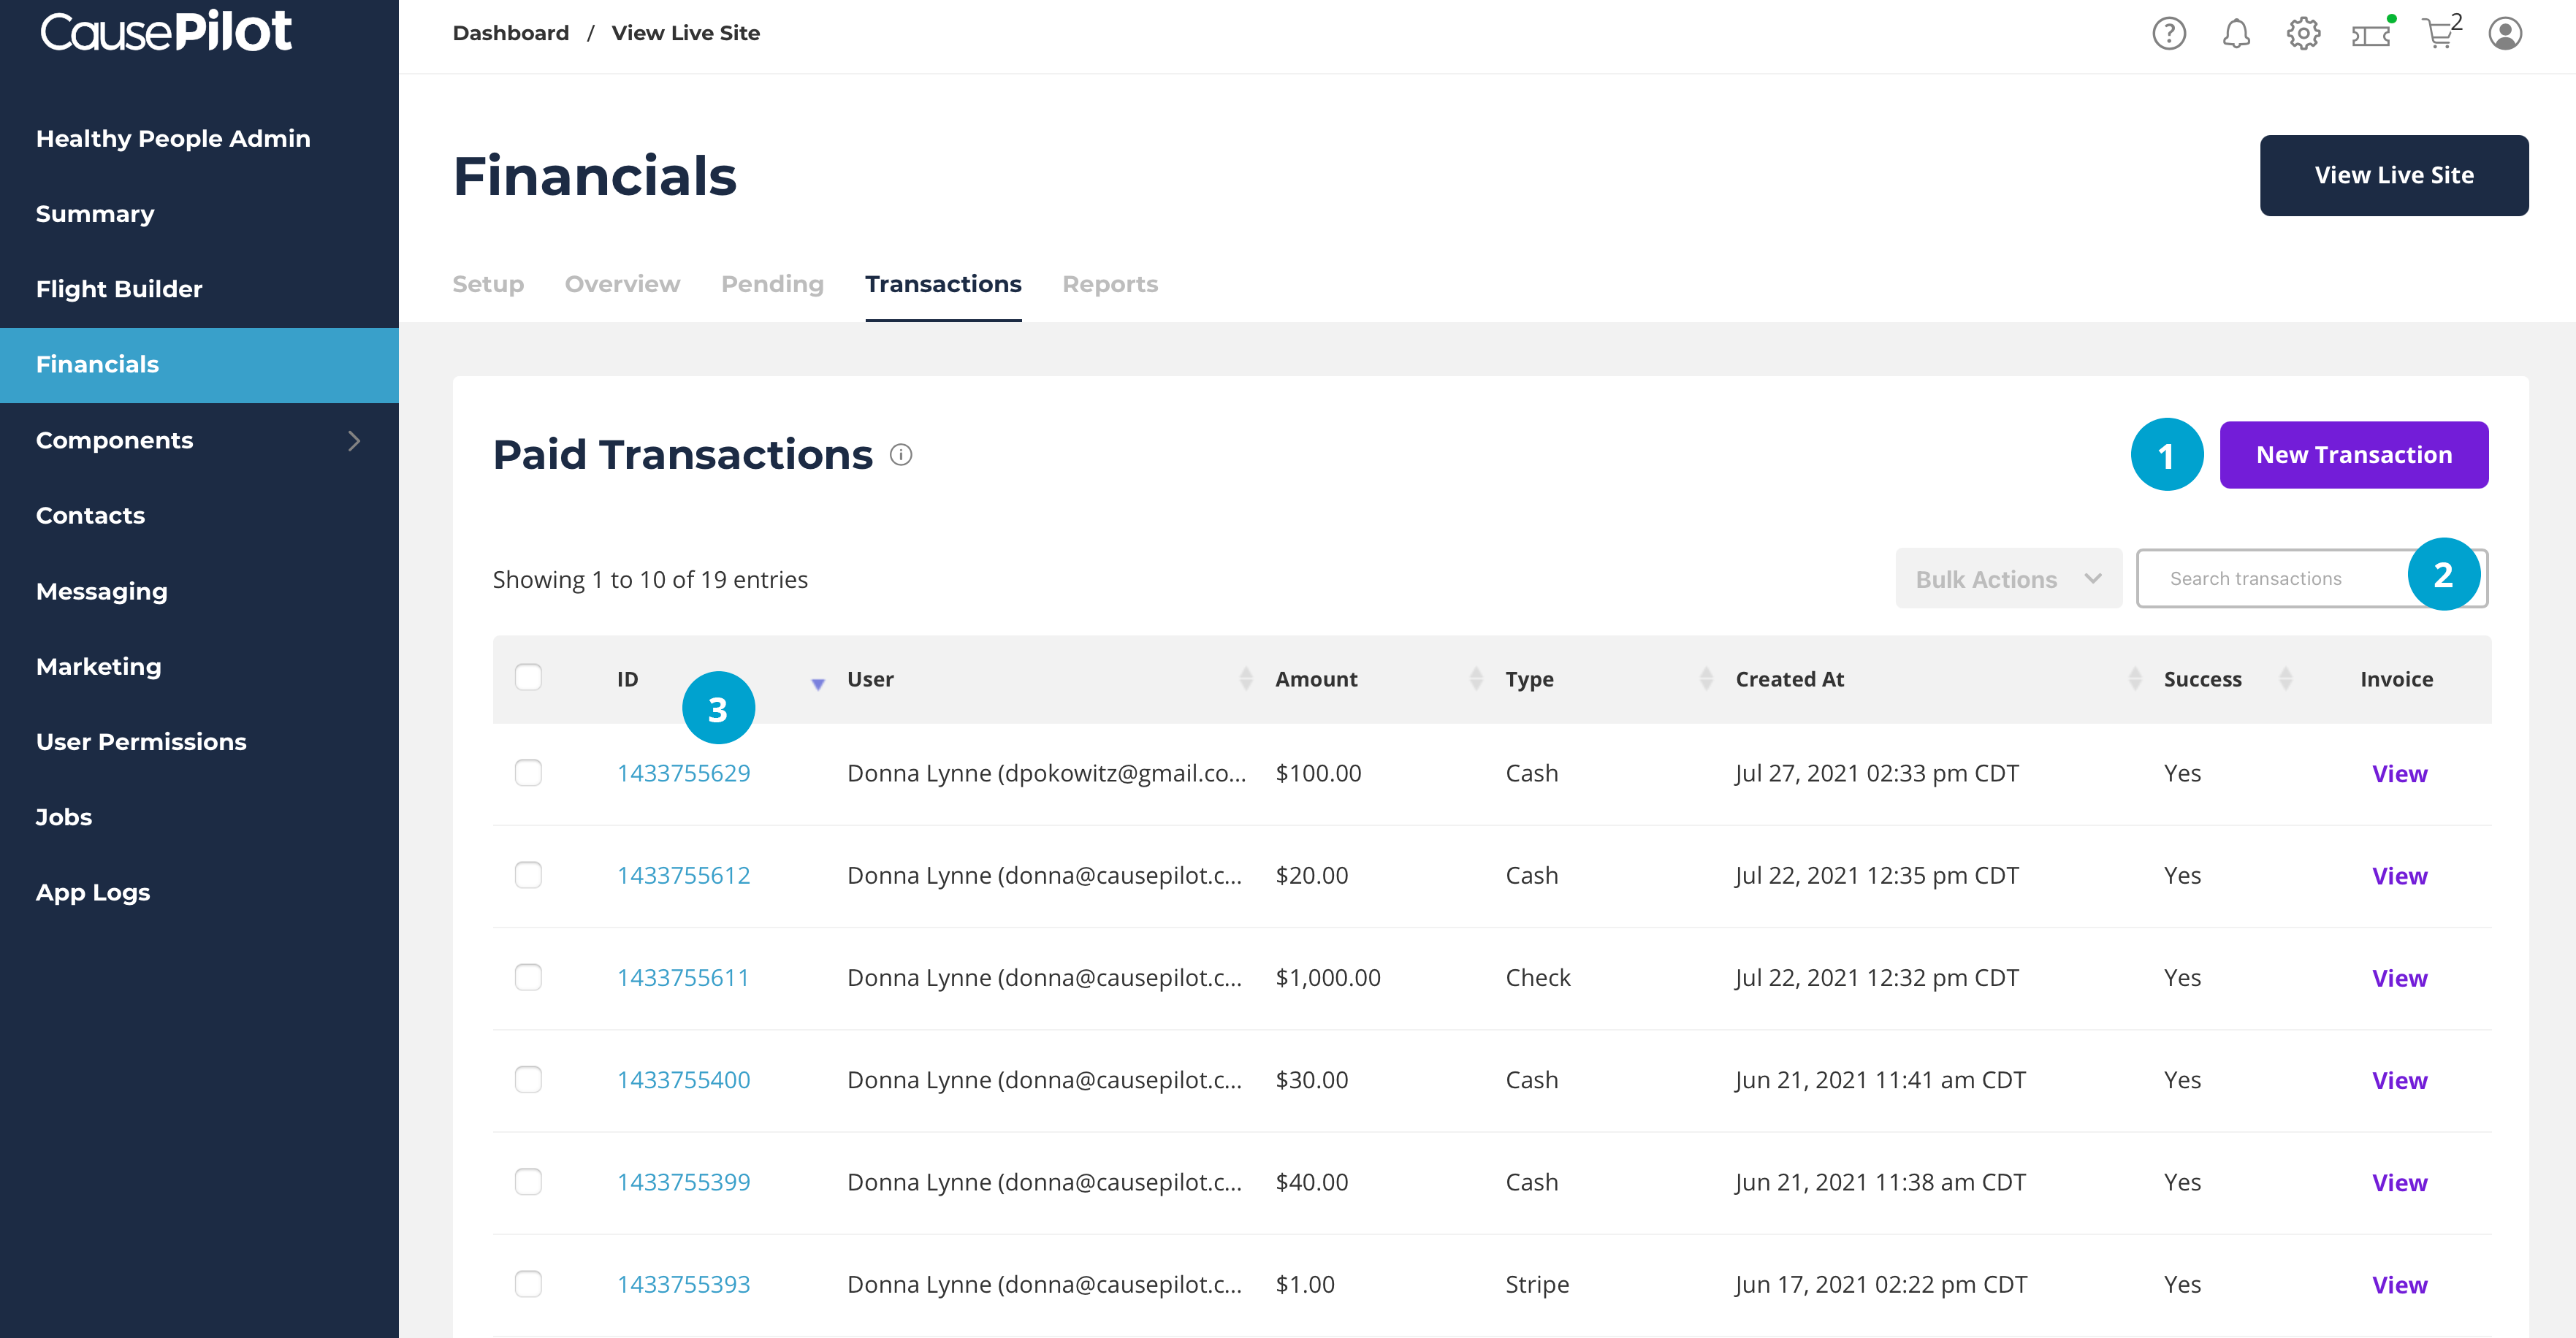Click the ticket icon in header
2576x1338 pixels.
2370,35
